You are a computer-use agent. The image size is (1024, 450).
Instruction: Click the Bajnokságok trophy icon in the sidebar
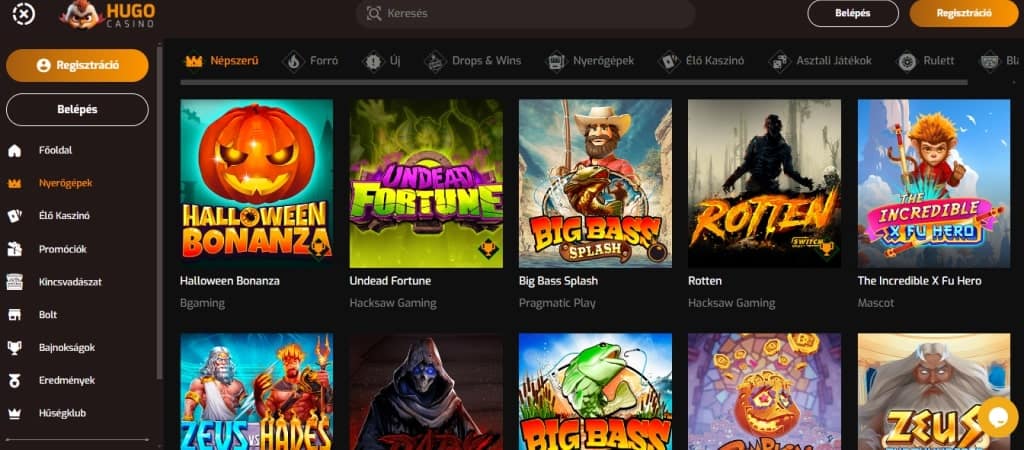coord(14,347)
